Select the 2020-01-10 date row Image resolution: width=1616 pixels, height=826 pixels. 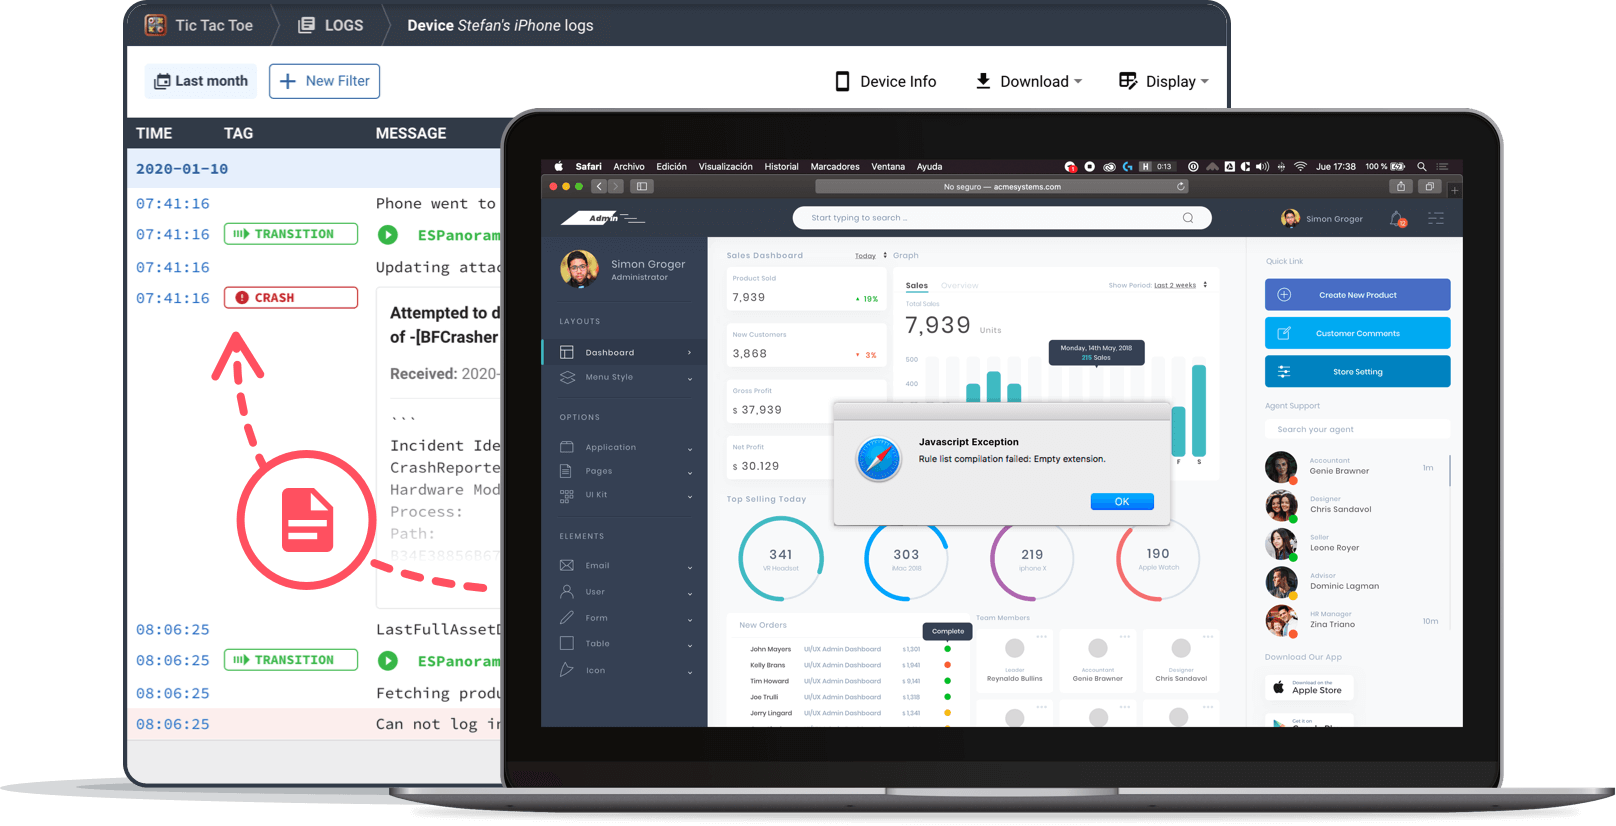pos(314,169)
